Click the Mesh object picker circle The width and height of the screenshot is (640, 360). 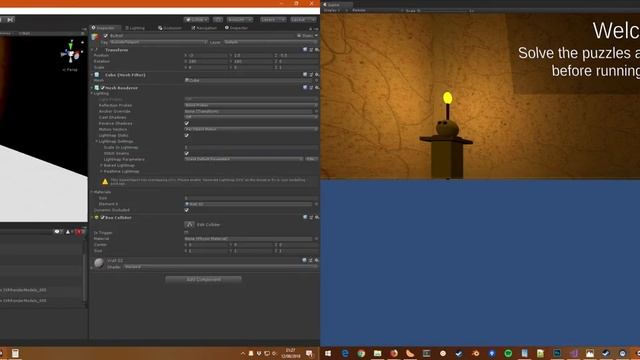click(x=316, y=80)
